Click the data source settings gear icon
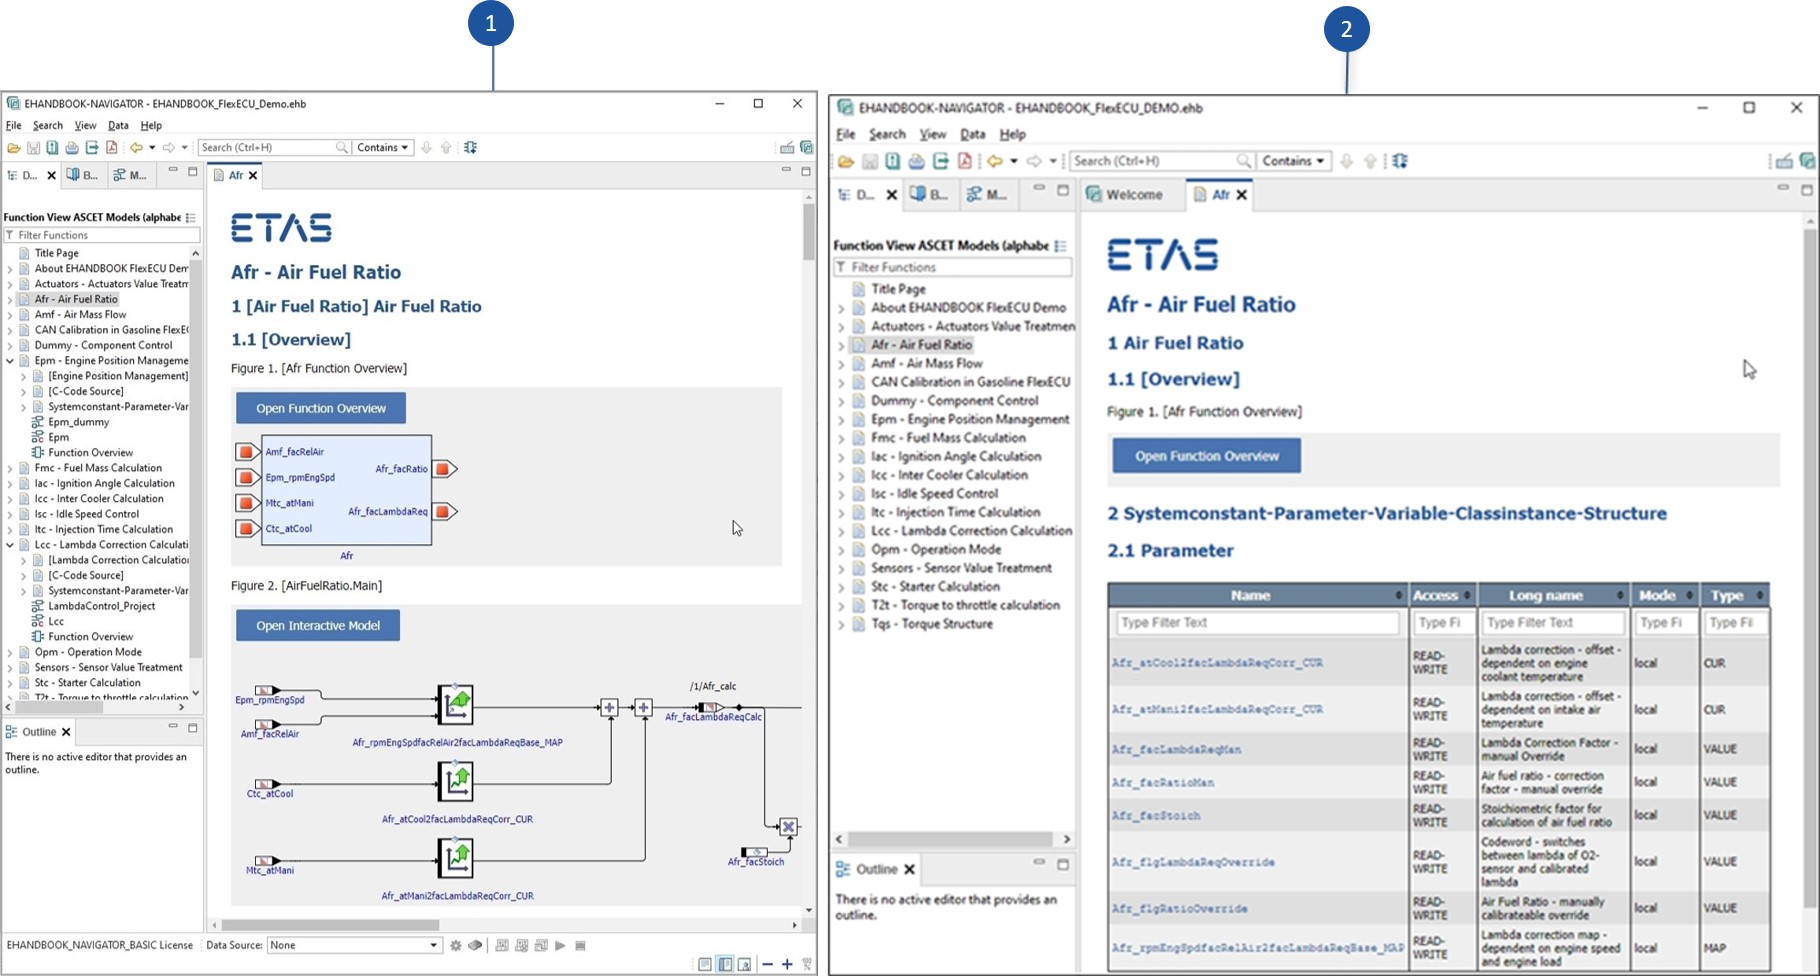Viewport: 1820px width, 976px height. pyautogui.click(x=456, y=945)
